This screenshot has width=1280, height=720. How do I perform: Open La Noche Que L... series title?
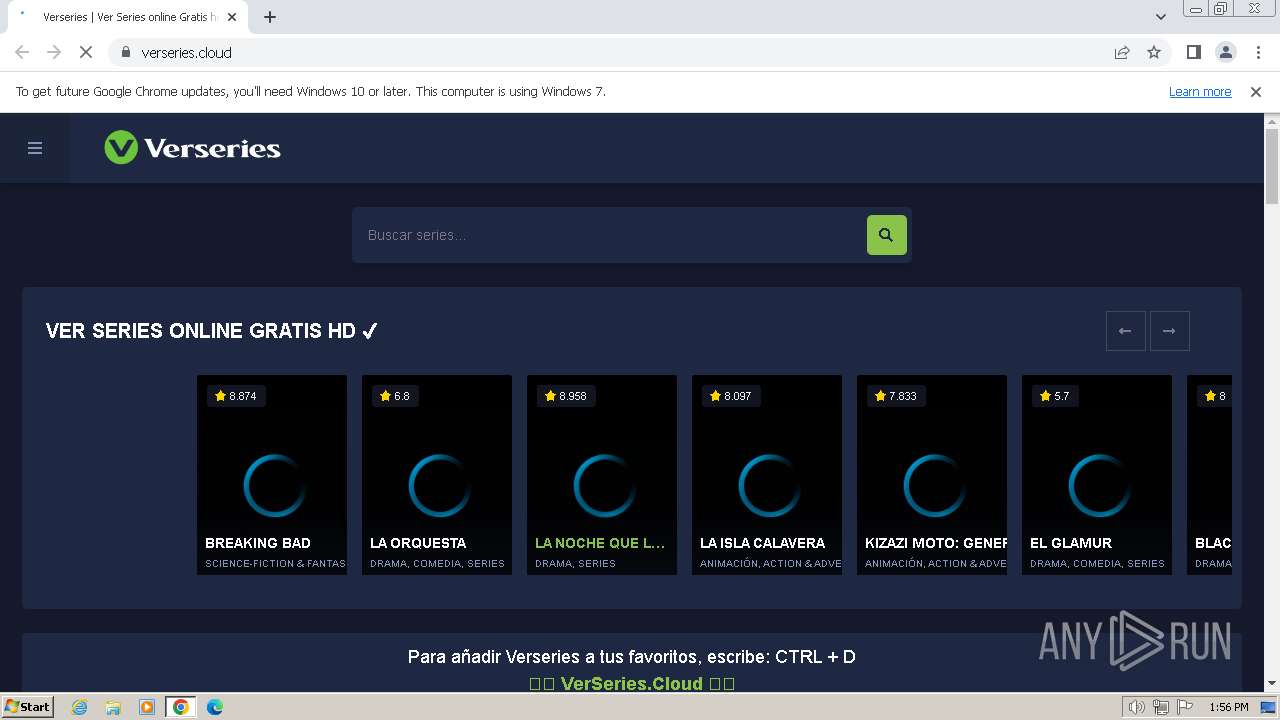pyautogui.click(x=600, y=543)
